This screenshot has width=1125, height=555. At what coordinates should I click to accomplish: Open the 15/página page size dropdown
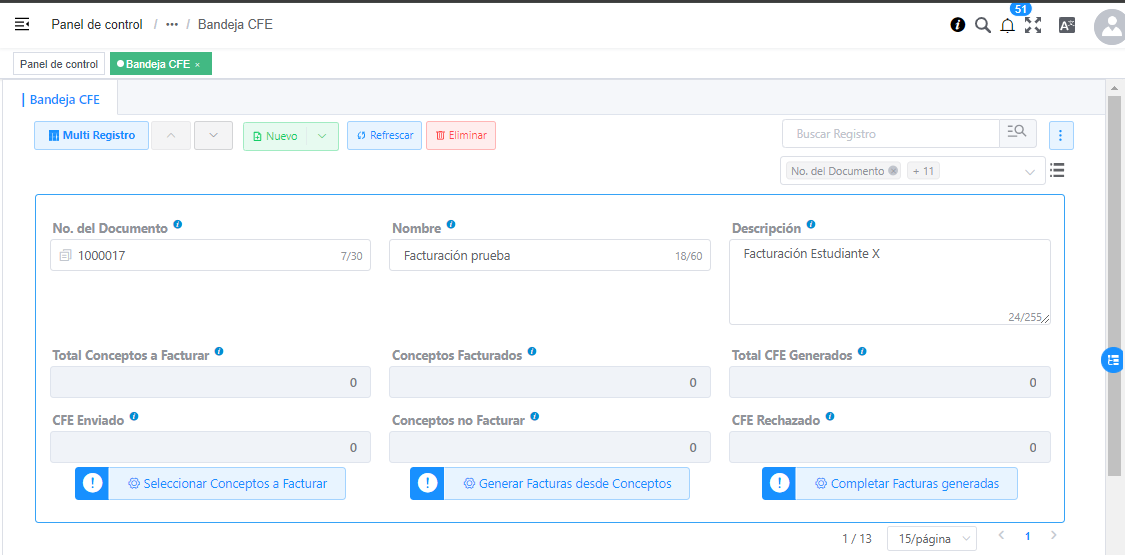[931, 539]
